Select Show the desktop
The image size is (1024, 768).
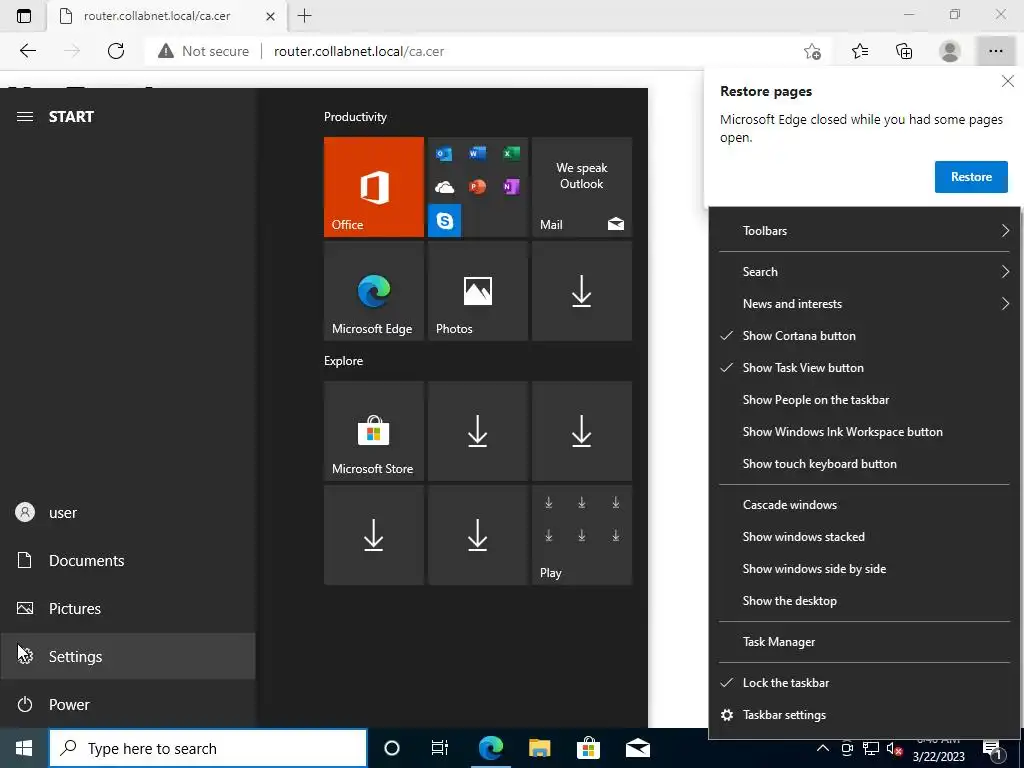click(865, 601)
